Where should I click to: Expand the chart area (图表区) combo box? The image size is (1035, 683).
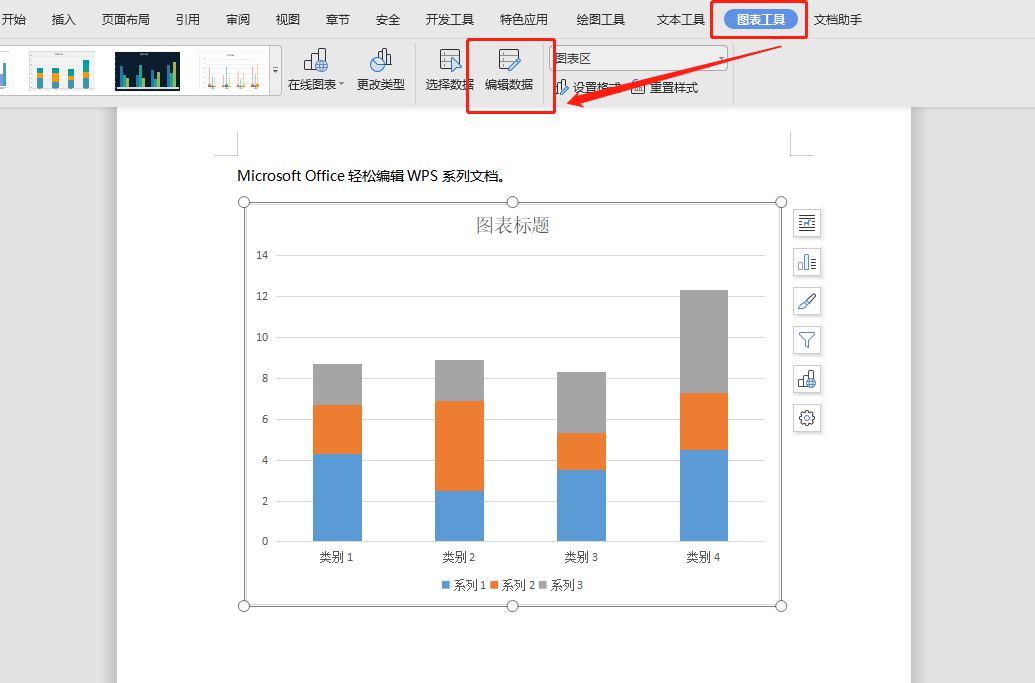721,59
